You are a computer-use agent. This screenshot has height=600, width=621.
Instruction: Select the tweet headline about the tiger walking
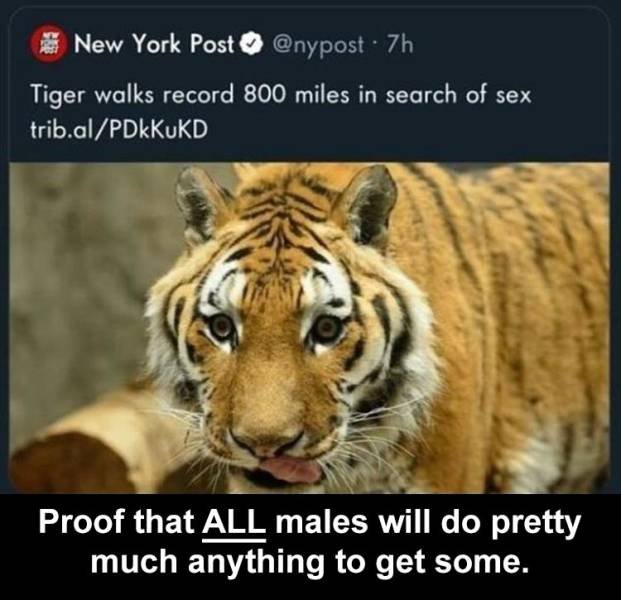[281, 95]
